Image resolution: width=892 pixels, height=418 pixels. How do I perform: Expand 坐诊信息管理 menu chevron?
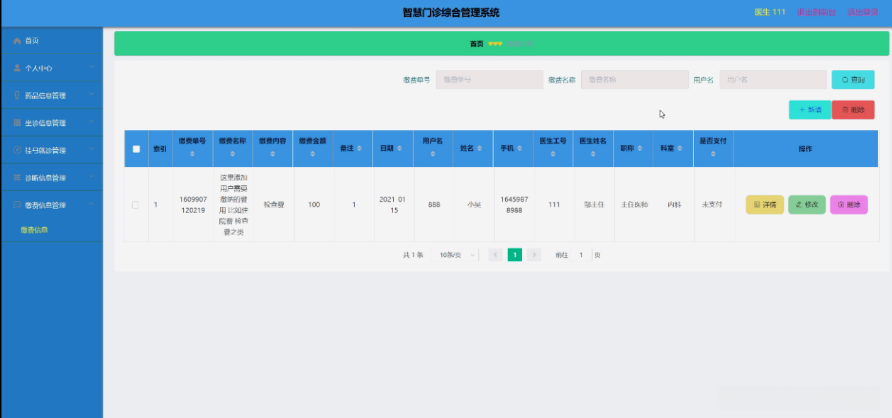[92, 122]
